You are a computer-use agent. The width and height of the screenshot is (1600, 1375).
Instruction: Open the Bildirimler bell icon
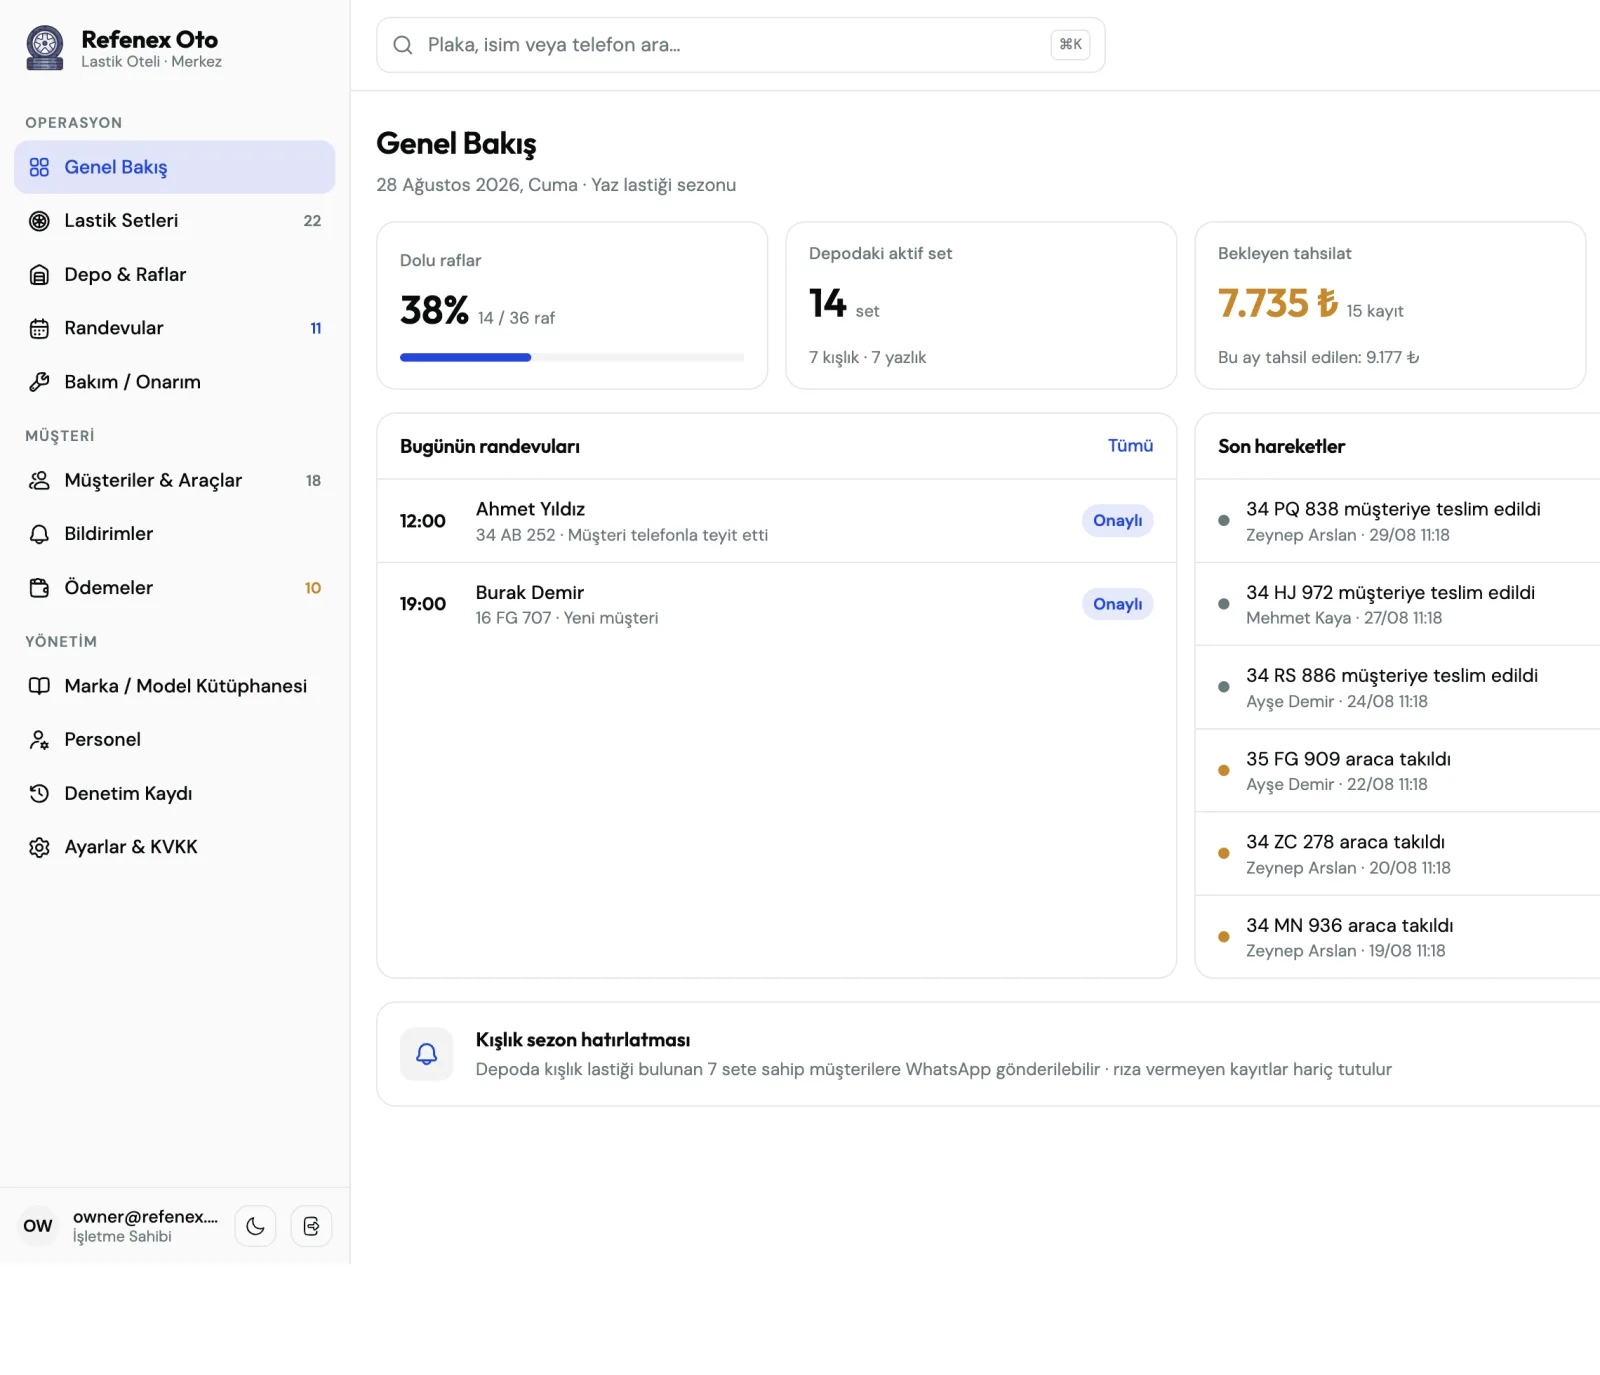(39, 534)
